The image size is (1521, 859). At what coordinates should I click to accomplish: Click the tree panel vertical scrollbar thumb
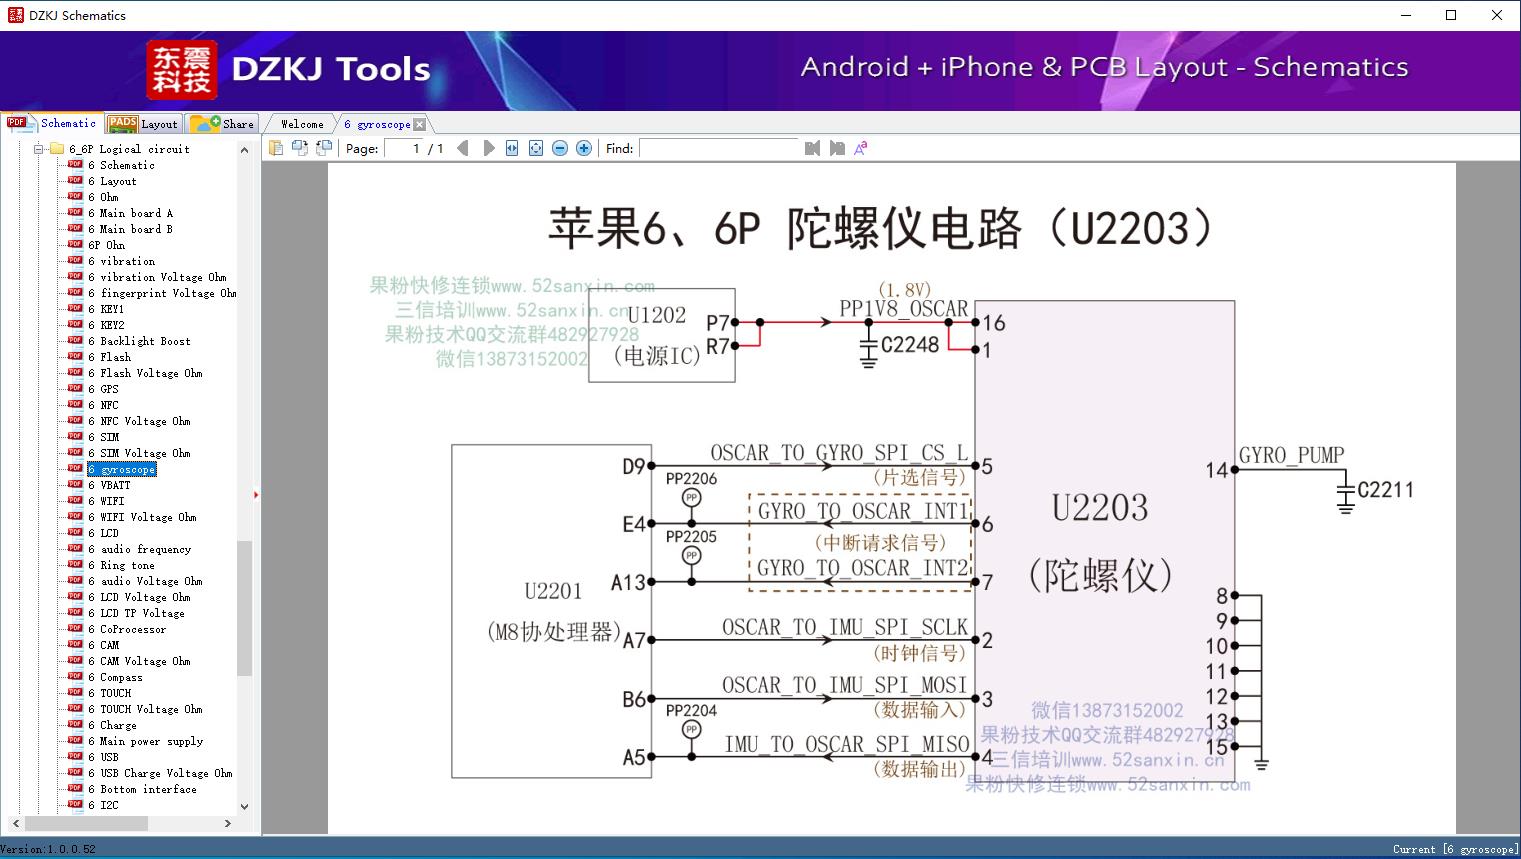[244, 607]
